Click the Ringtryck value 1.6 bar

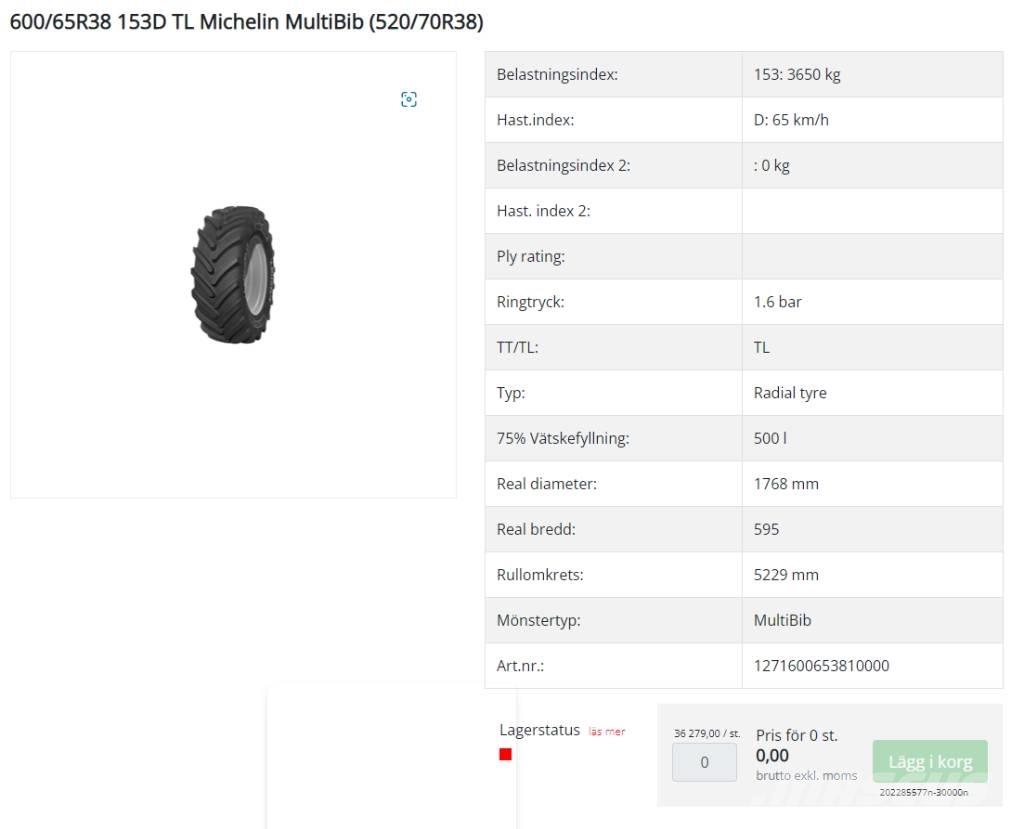click(777, 302)
